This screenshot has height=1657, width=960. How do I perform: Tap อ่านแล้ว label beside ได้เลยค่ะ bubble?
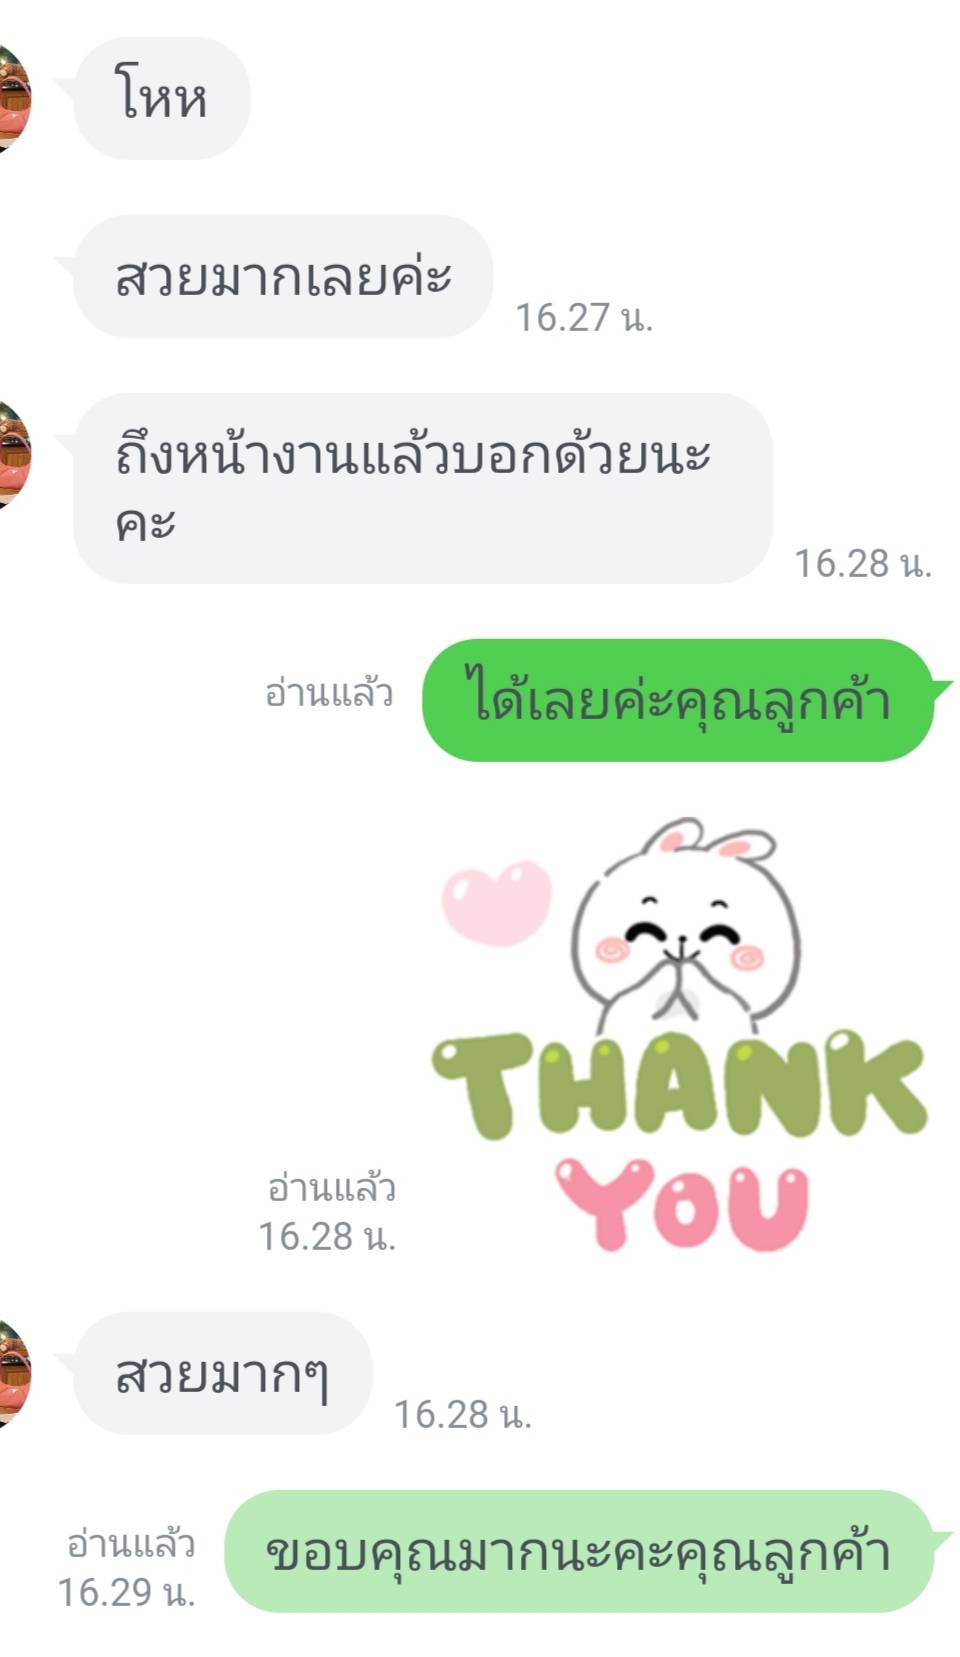329,692
